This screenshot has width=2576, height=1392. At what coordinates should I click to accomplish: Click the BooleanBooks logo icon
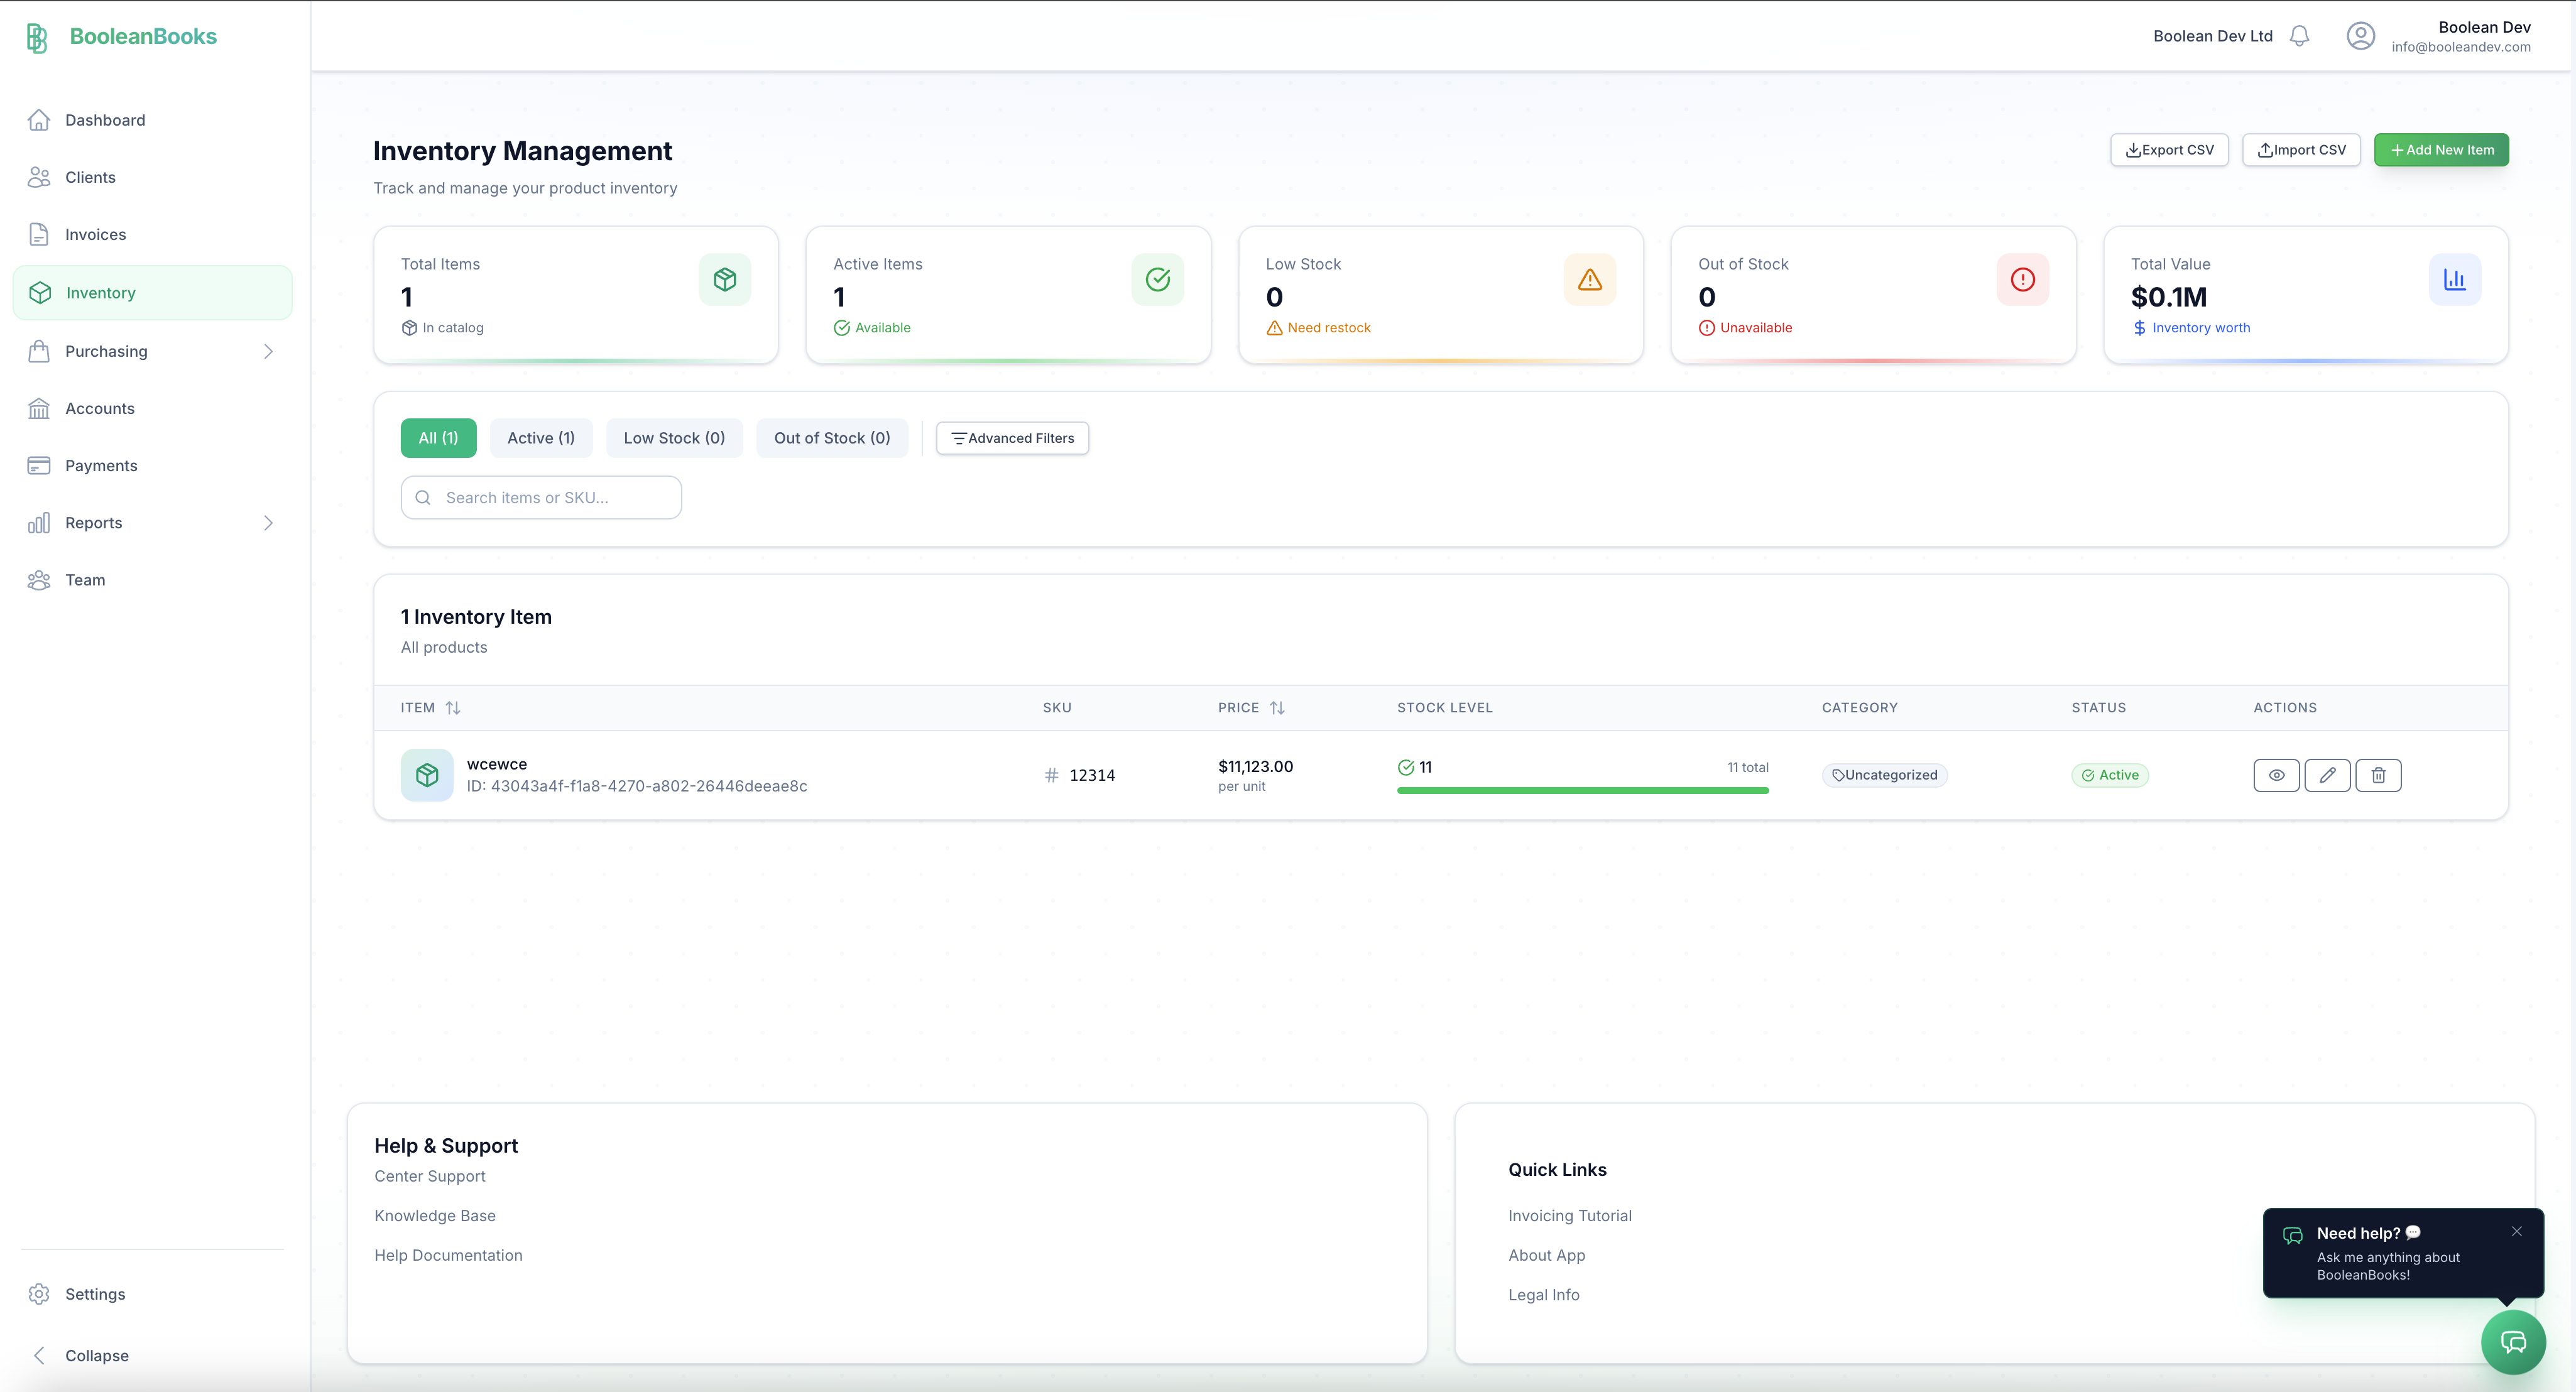pos(37,37)
